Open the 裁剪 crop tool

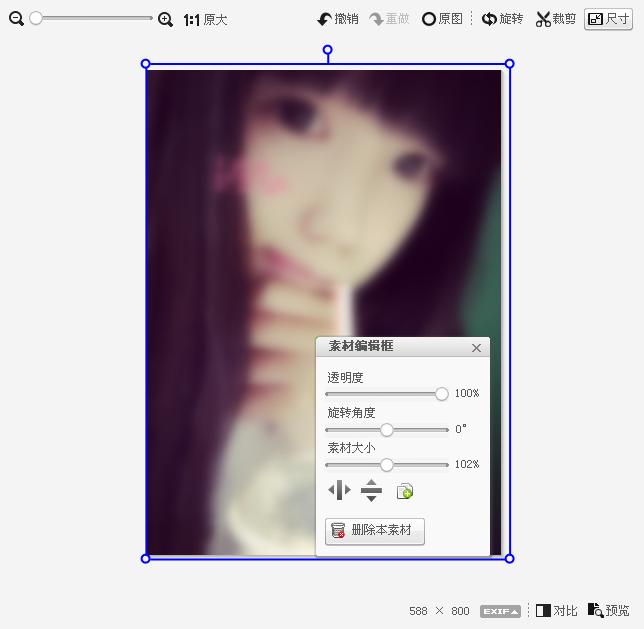555,19
